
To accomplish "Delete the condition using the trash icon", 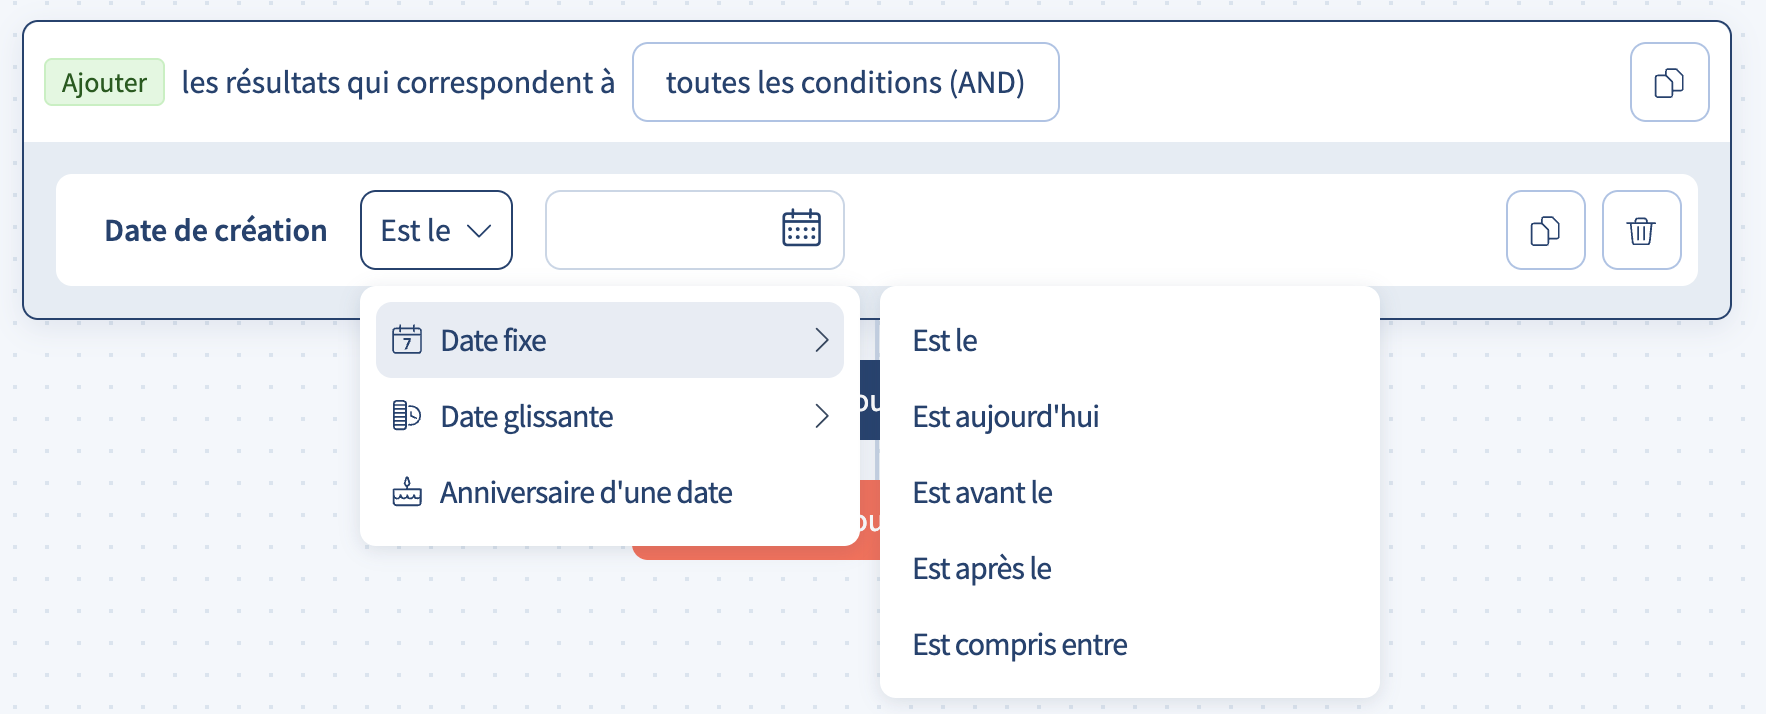I will coord(1641,230).
